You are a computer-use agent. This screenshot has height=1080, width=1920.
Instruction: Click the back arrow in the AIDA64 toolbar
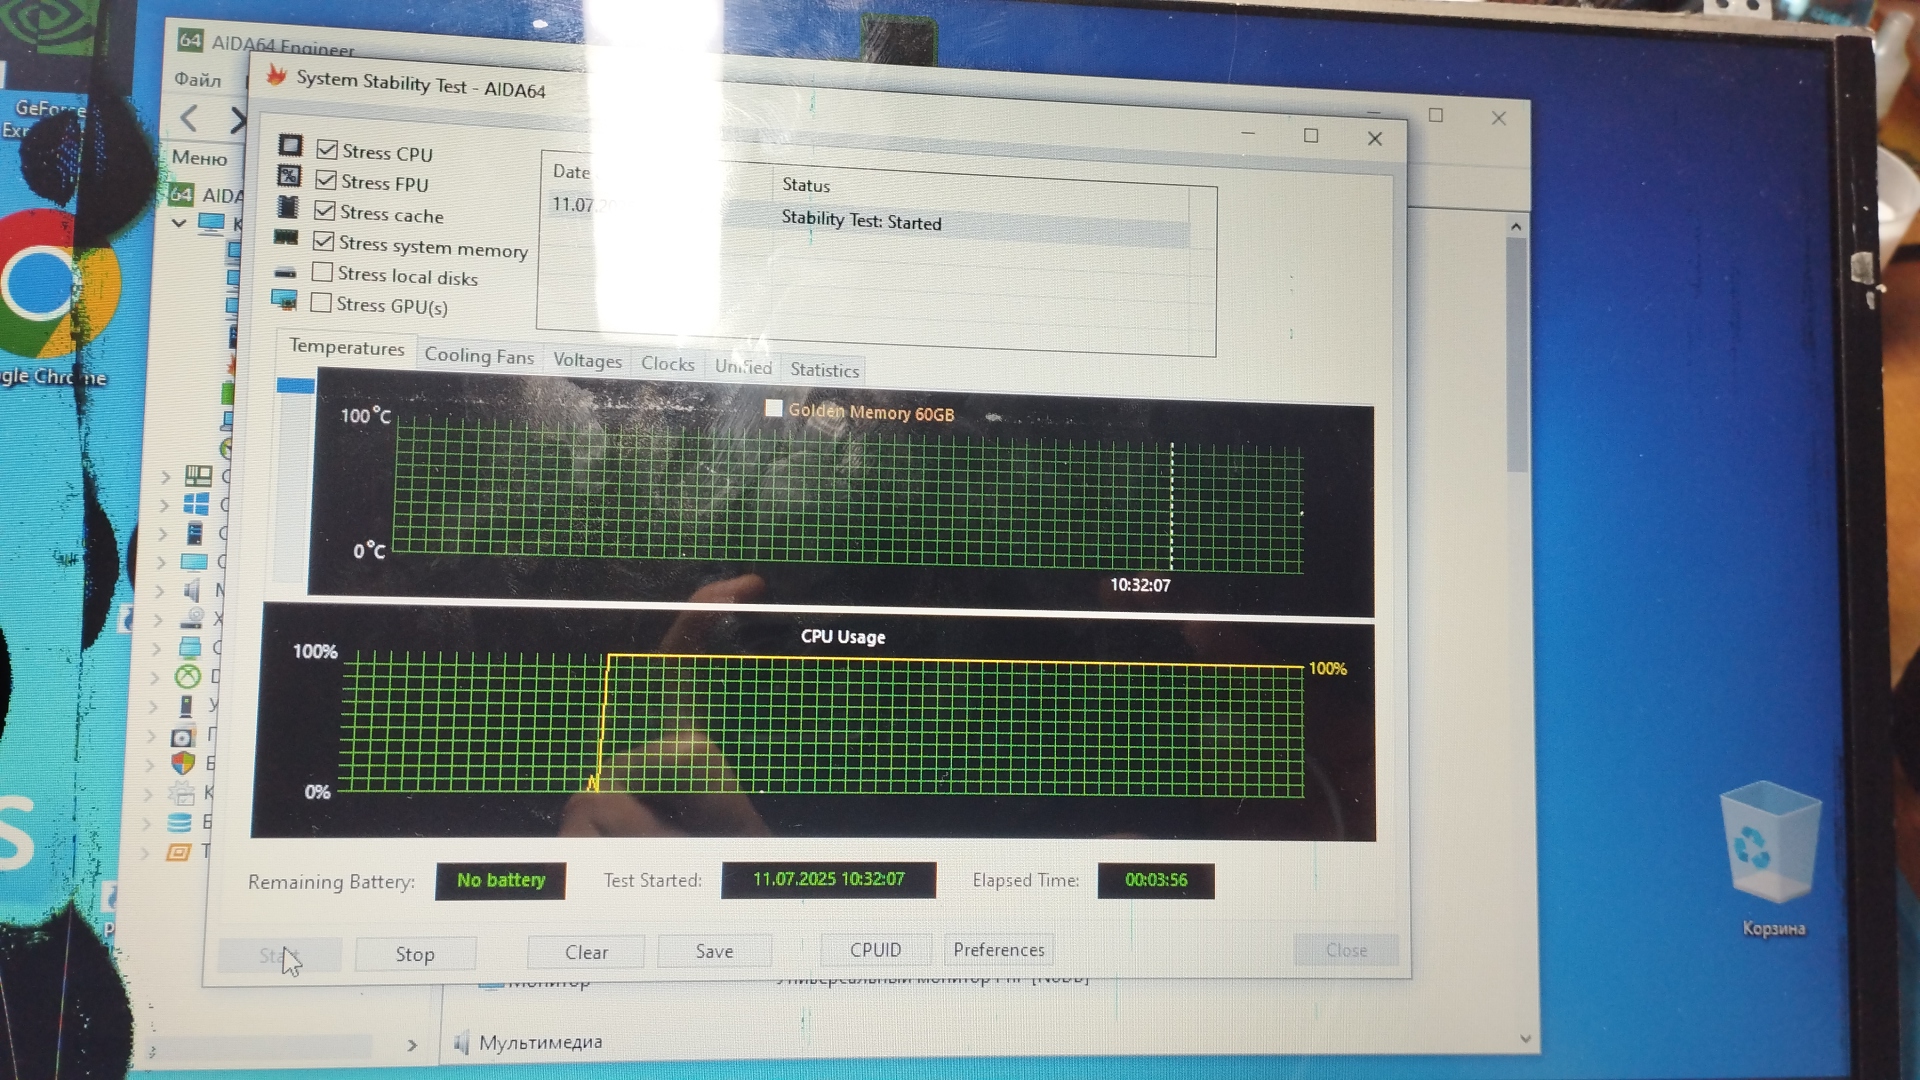tap(189, 119)
